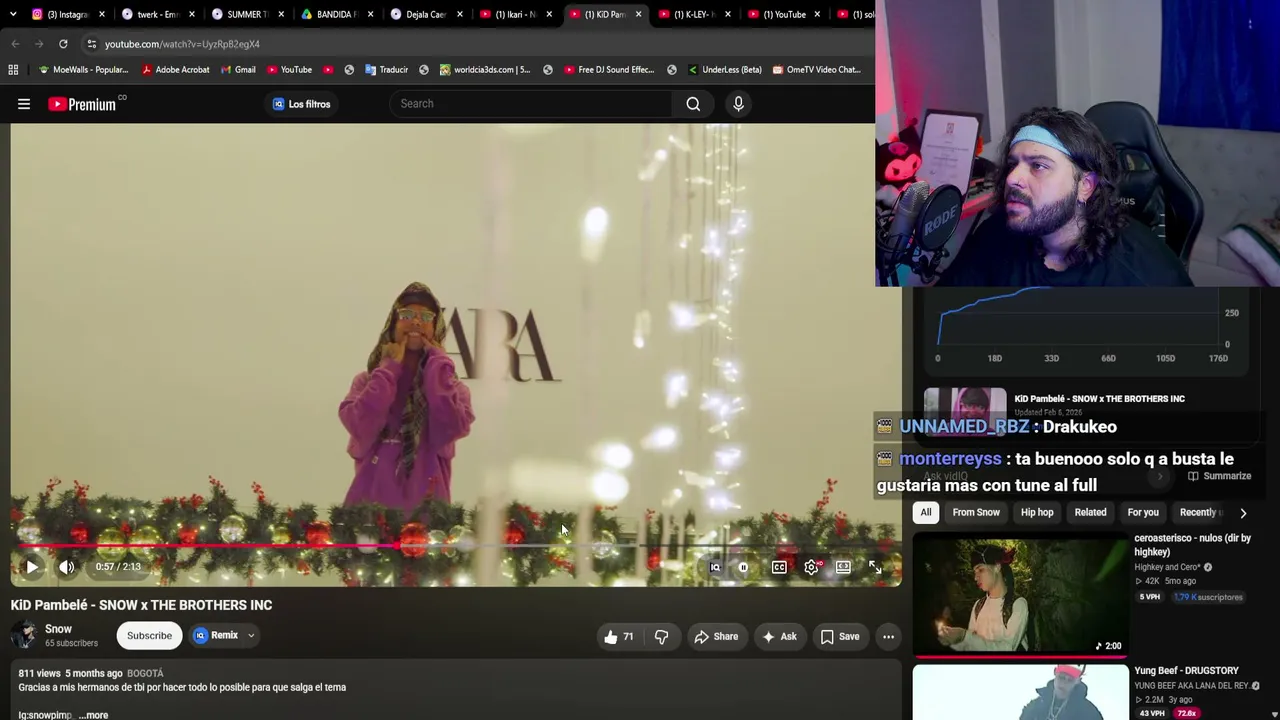Image resolution: width=1280 pixels, height=720 pixels.
Task: Open the MoeWalls bookmark
Action: coord(83,70)
